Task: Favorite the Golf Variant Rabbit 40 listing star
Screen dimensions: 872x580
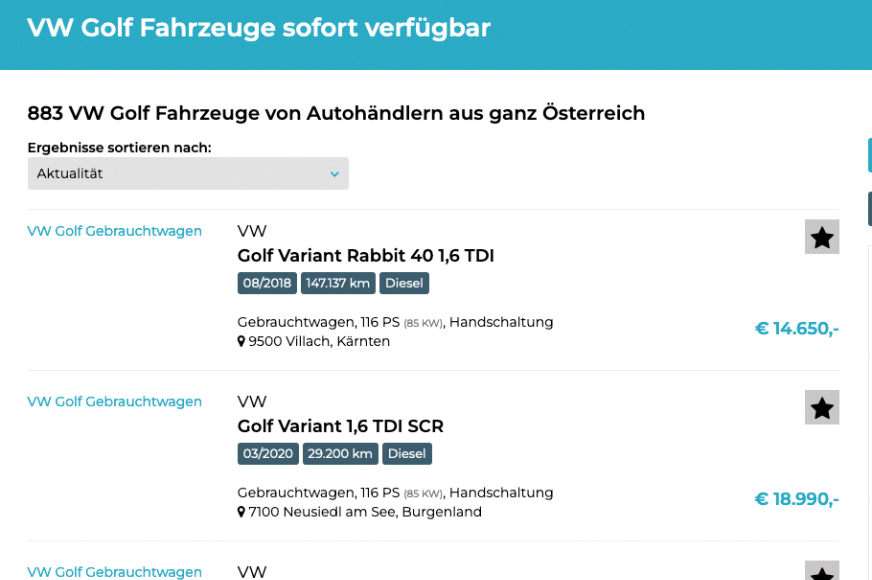Action: 822,237
